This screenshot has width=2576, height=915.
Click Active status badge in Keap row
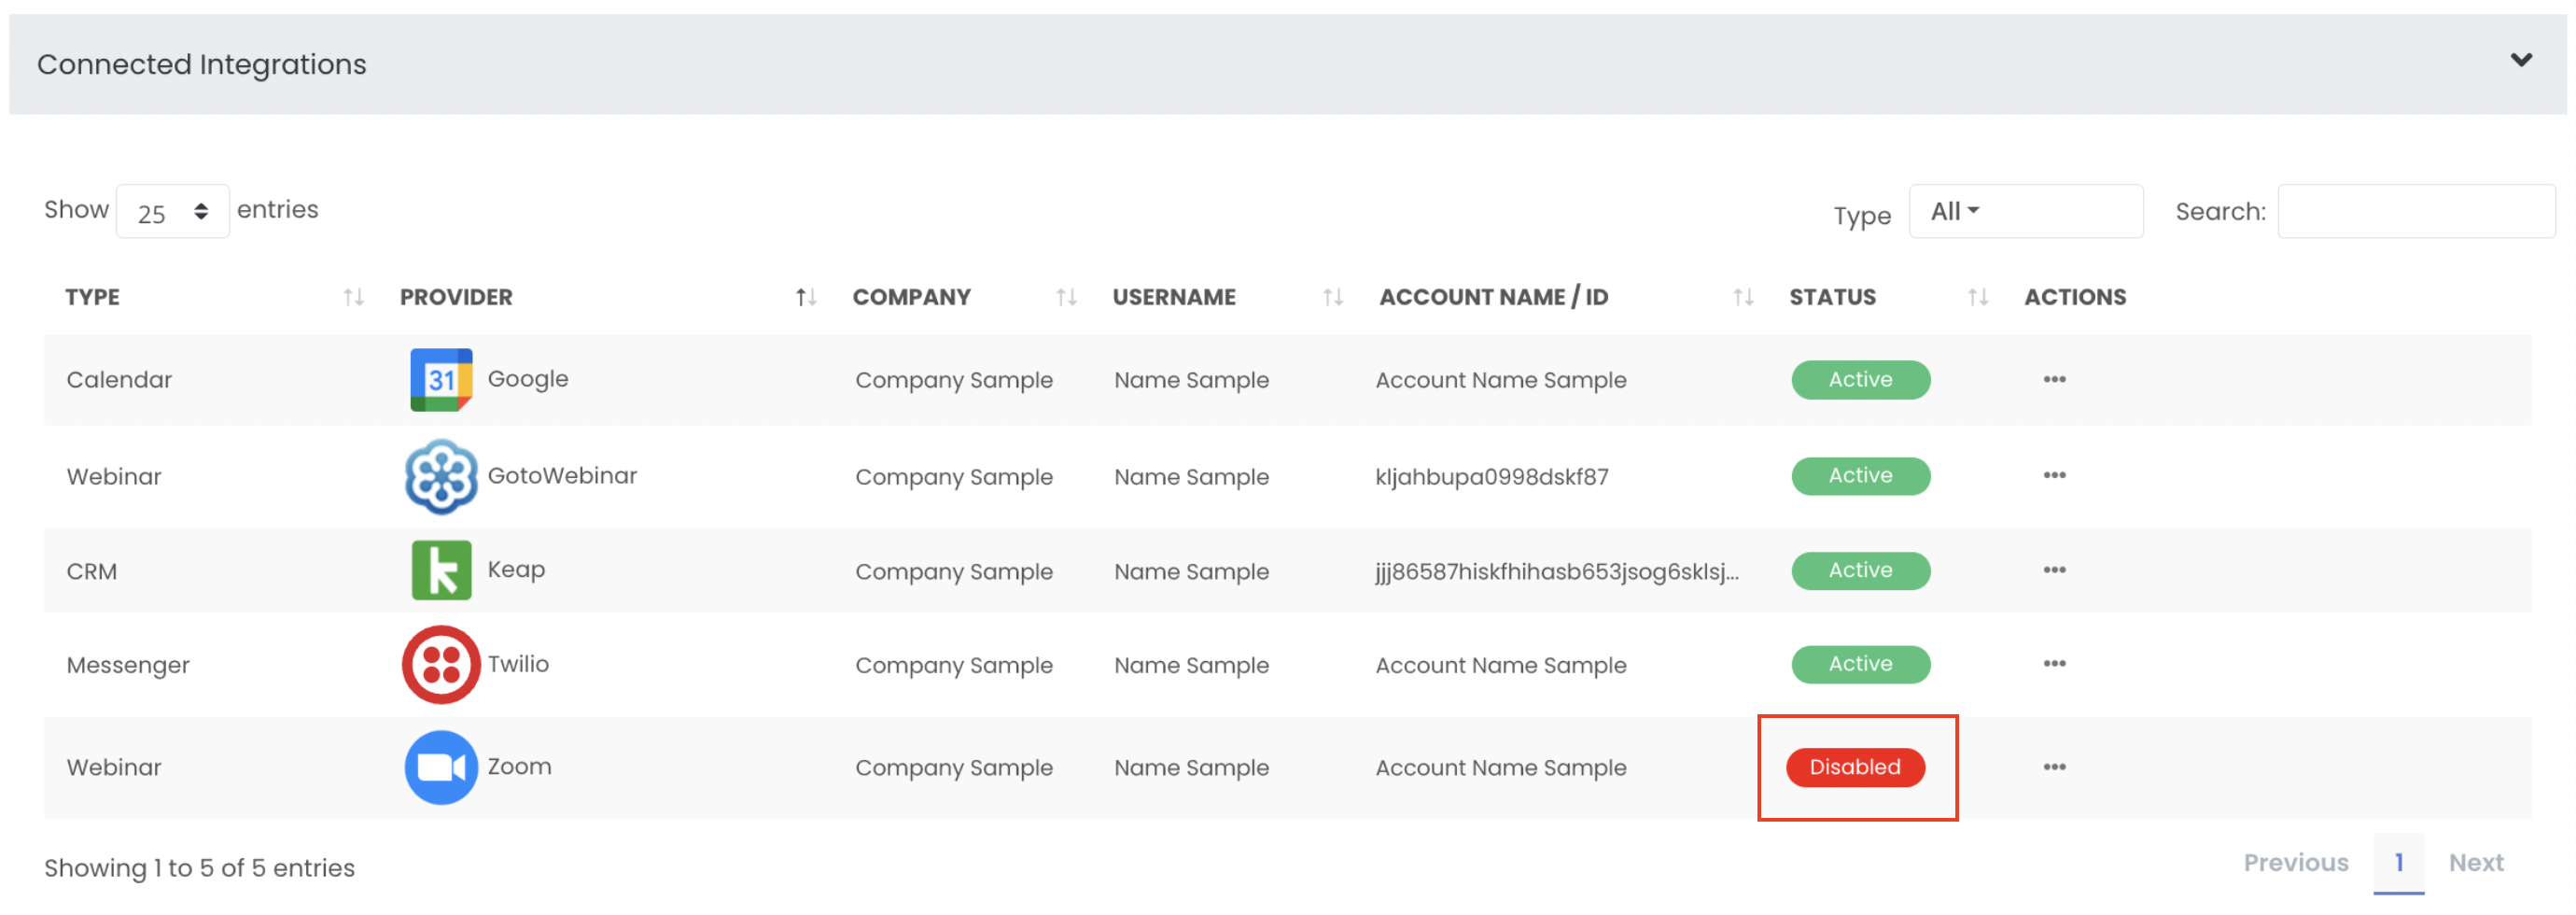[x=1860, y=571]
